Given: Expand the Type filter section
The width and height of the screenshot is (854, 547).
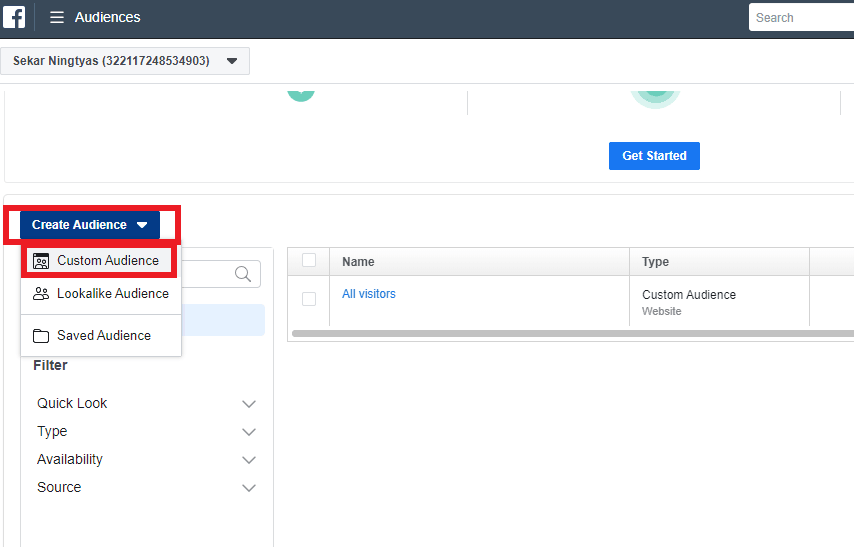Looking at the screenshot, I should coord(249,432).
